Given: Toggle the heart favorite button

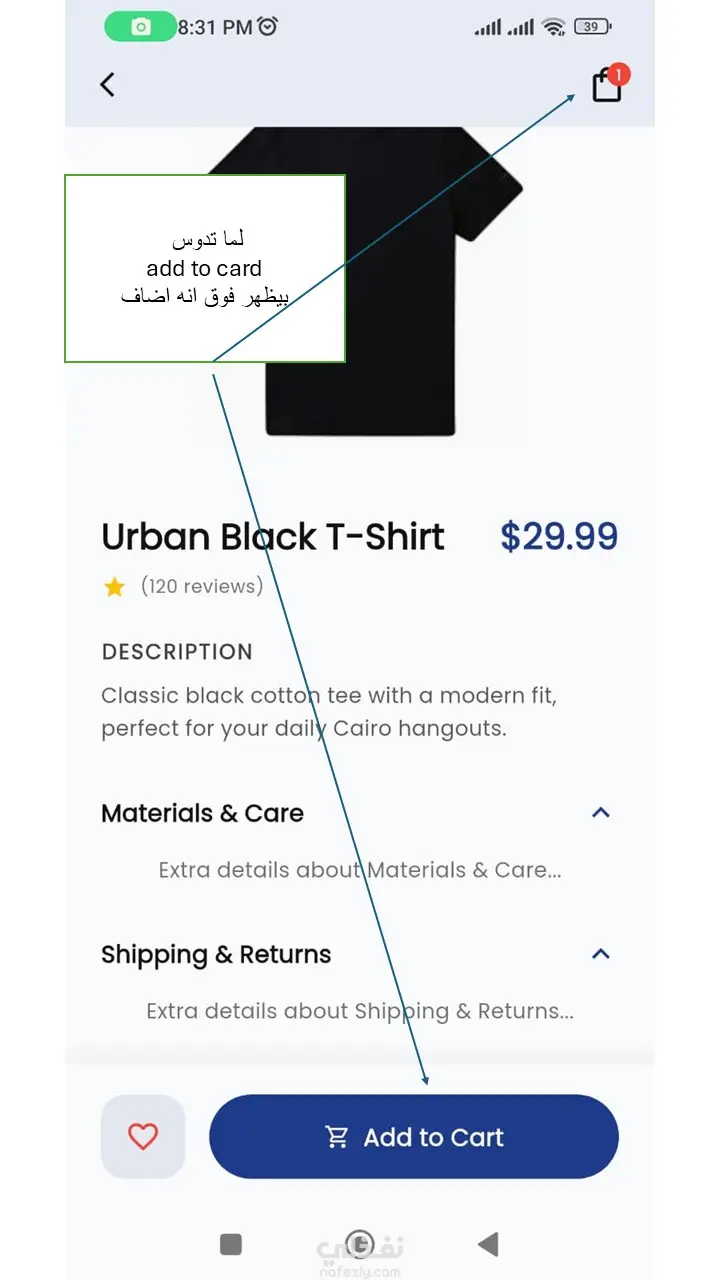Looking at the screenshot, I should coord(143,1136).
